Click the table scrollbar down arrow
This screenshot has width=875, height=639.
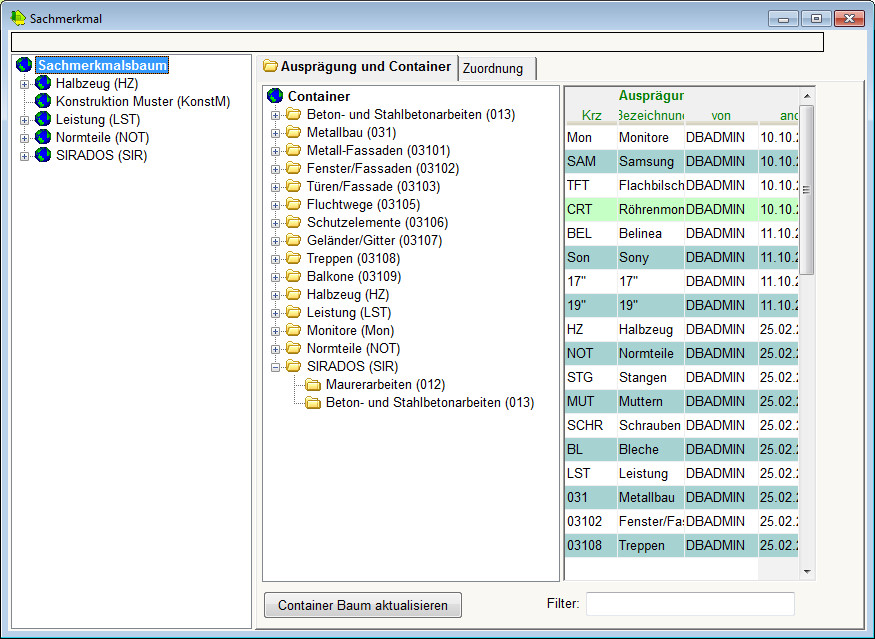click(x=807, y=571)
